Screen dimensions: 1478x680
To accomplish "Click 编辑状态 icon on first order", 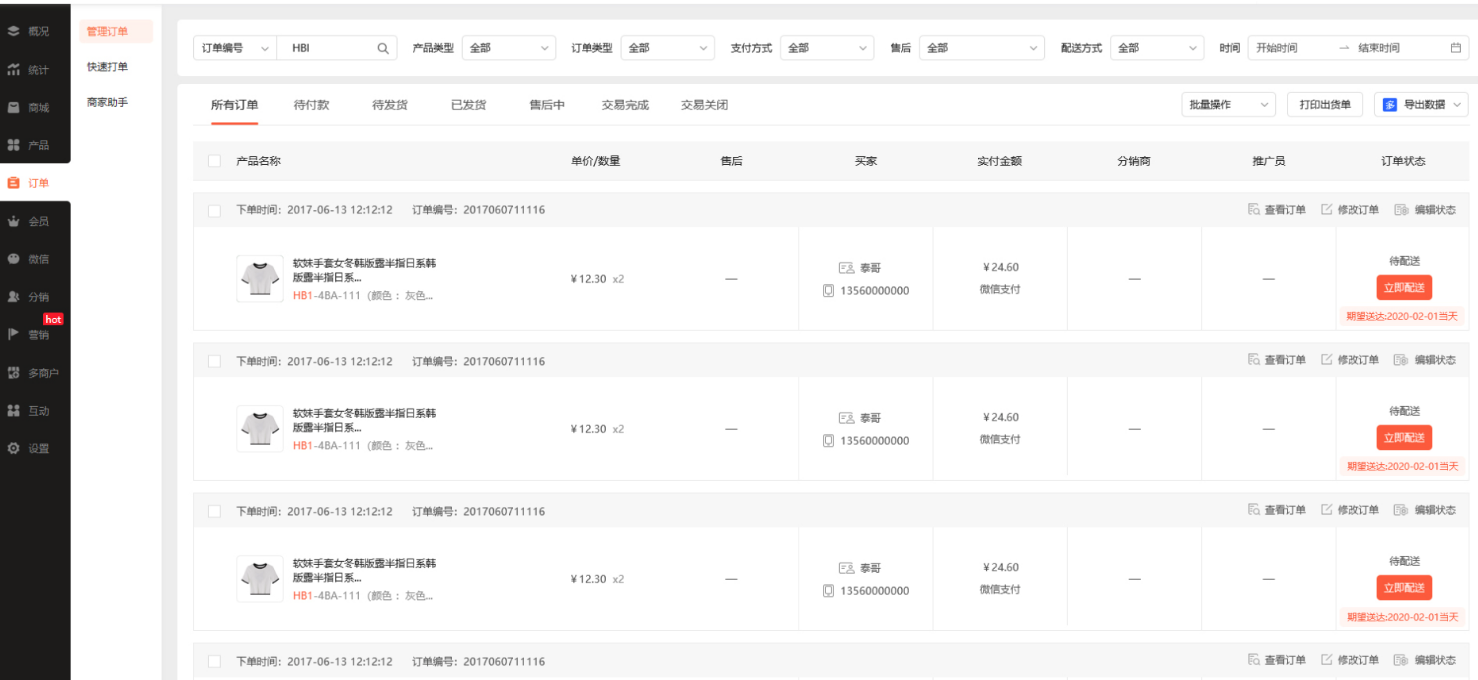I will (1401, 210).
